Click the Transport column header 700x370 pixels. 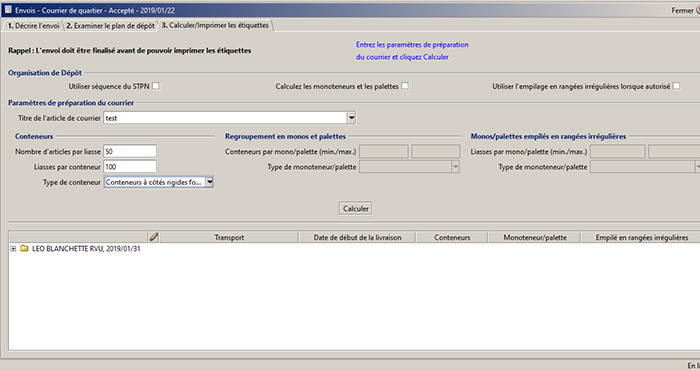(x=229, y=237)
